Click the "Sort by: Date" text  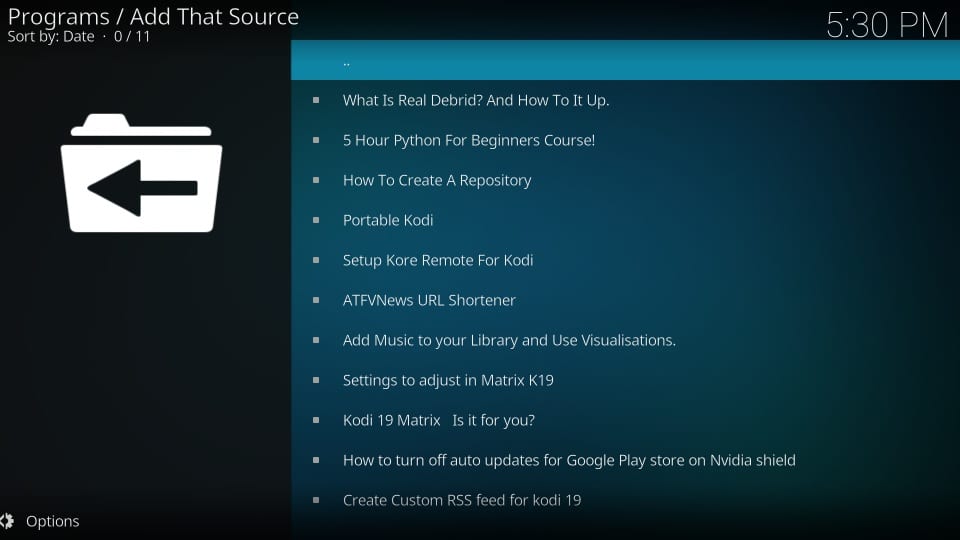[51, 37]
